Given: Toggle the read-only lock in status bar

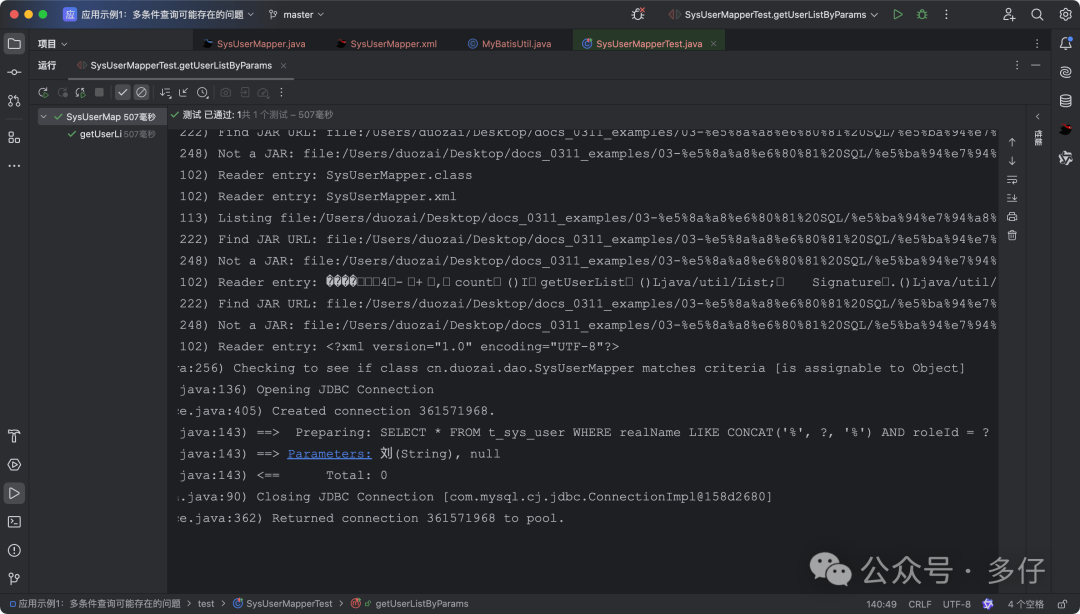Looking at the screenshot, I should 1063,604.
